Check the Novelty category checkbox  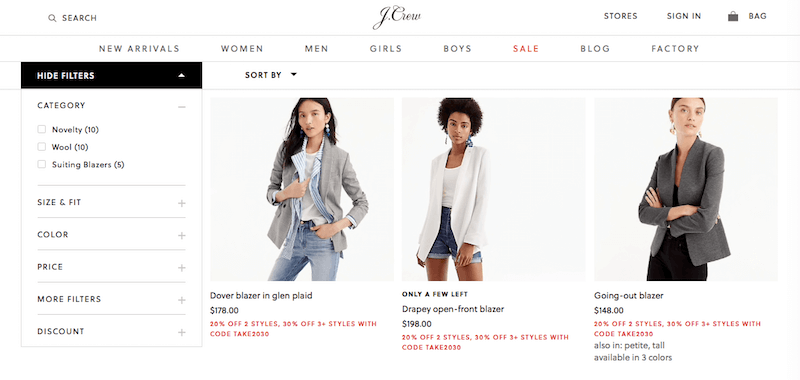click(x=42, y=130)
